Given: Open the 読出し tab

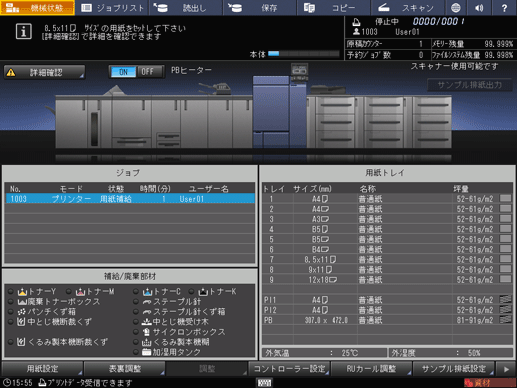Looking at the screenshot, I should point(186,8).
